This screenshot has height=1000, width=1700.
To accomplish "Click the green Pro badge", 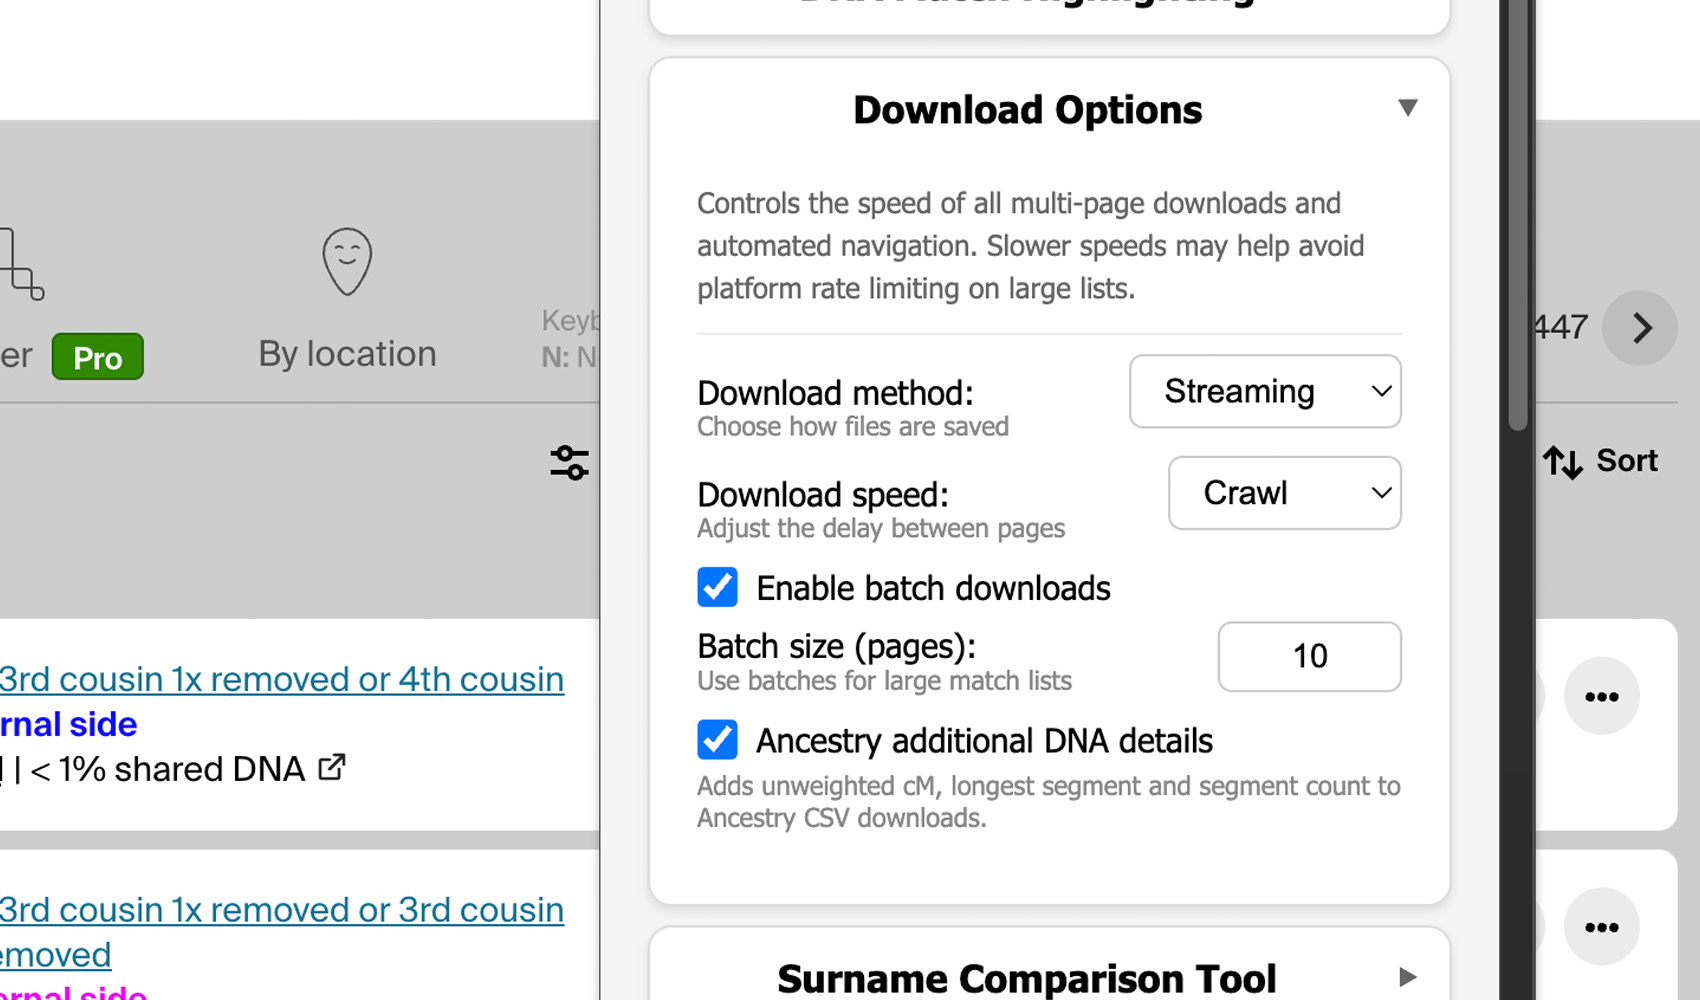I will tap(98, 357).
